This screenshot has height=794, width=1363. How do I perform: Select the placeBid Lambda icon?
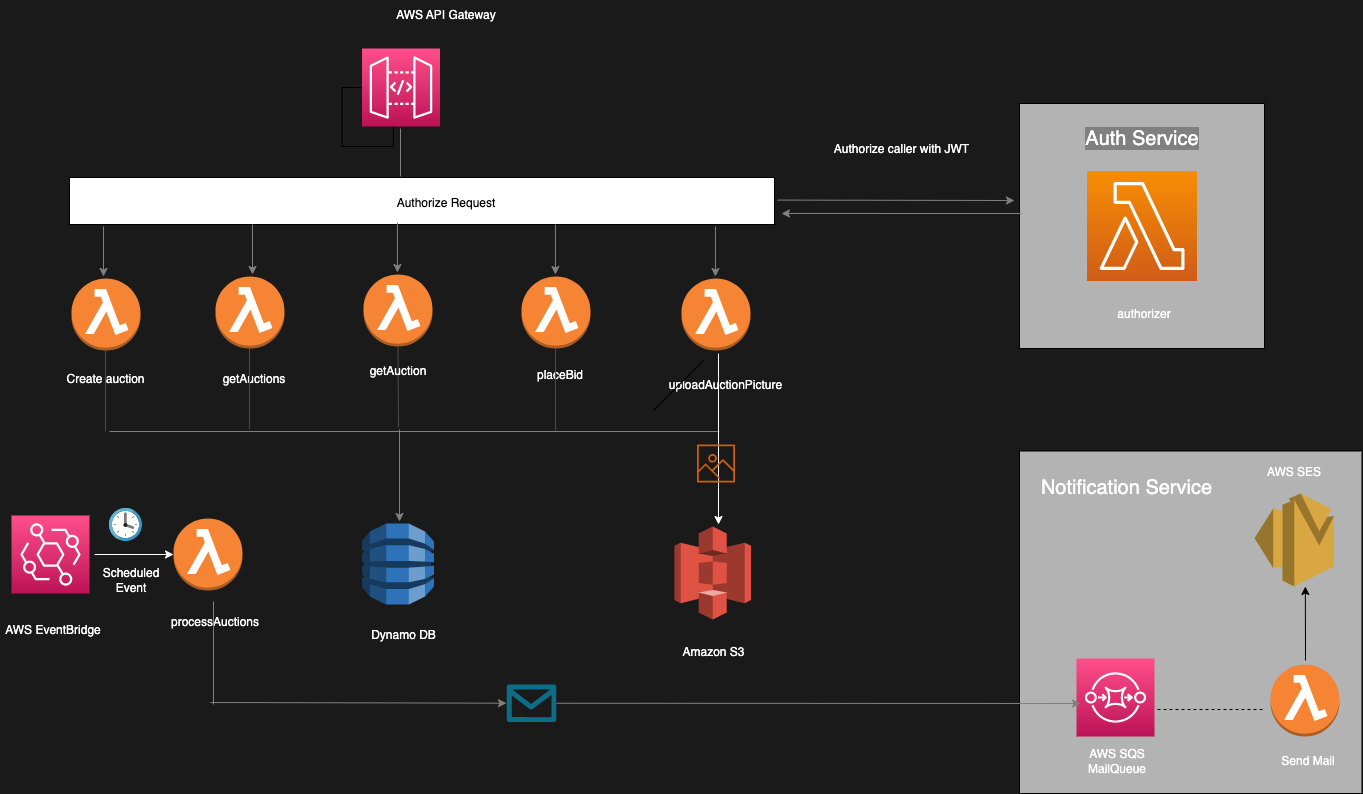pos(556,313)
